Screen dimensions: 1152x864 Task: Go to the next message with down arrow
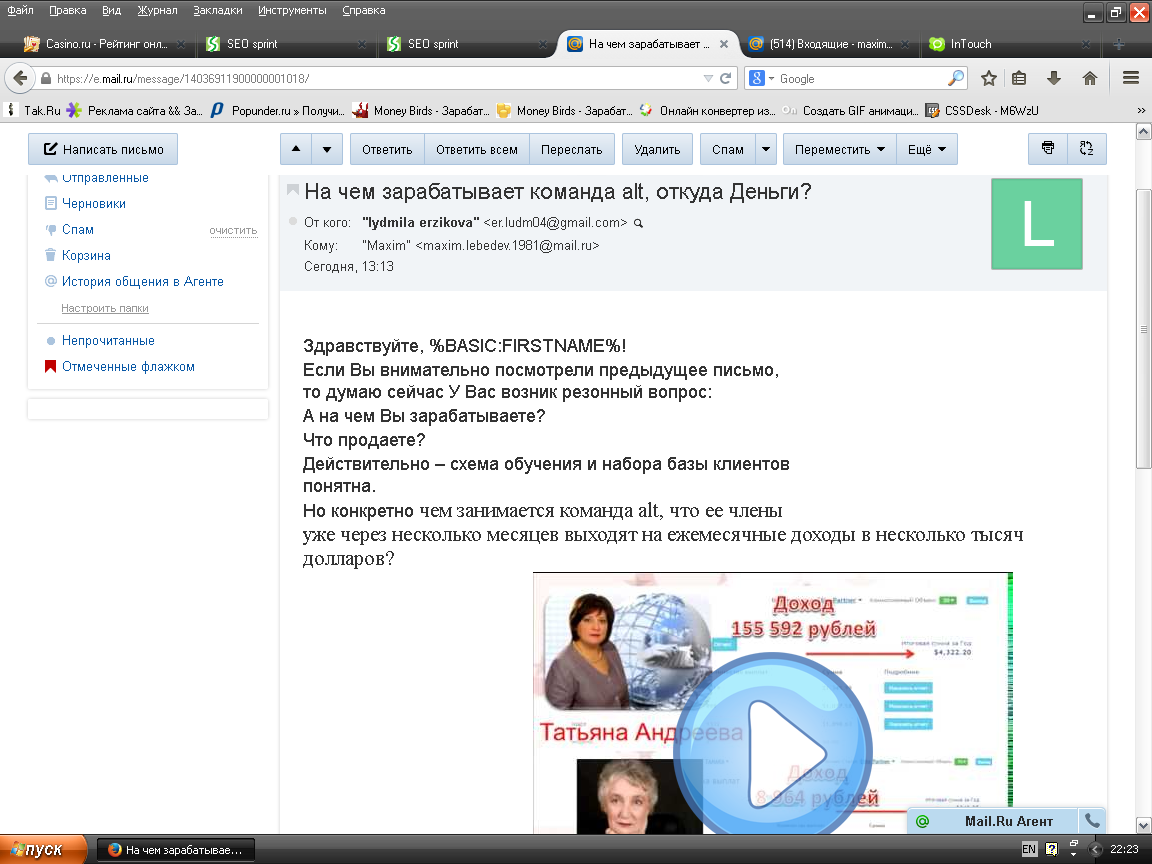click(x=327, y=149)
